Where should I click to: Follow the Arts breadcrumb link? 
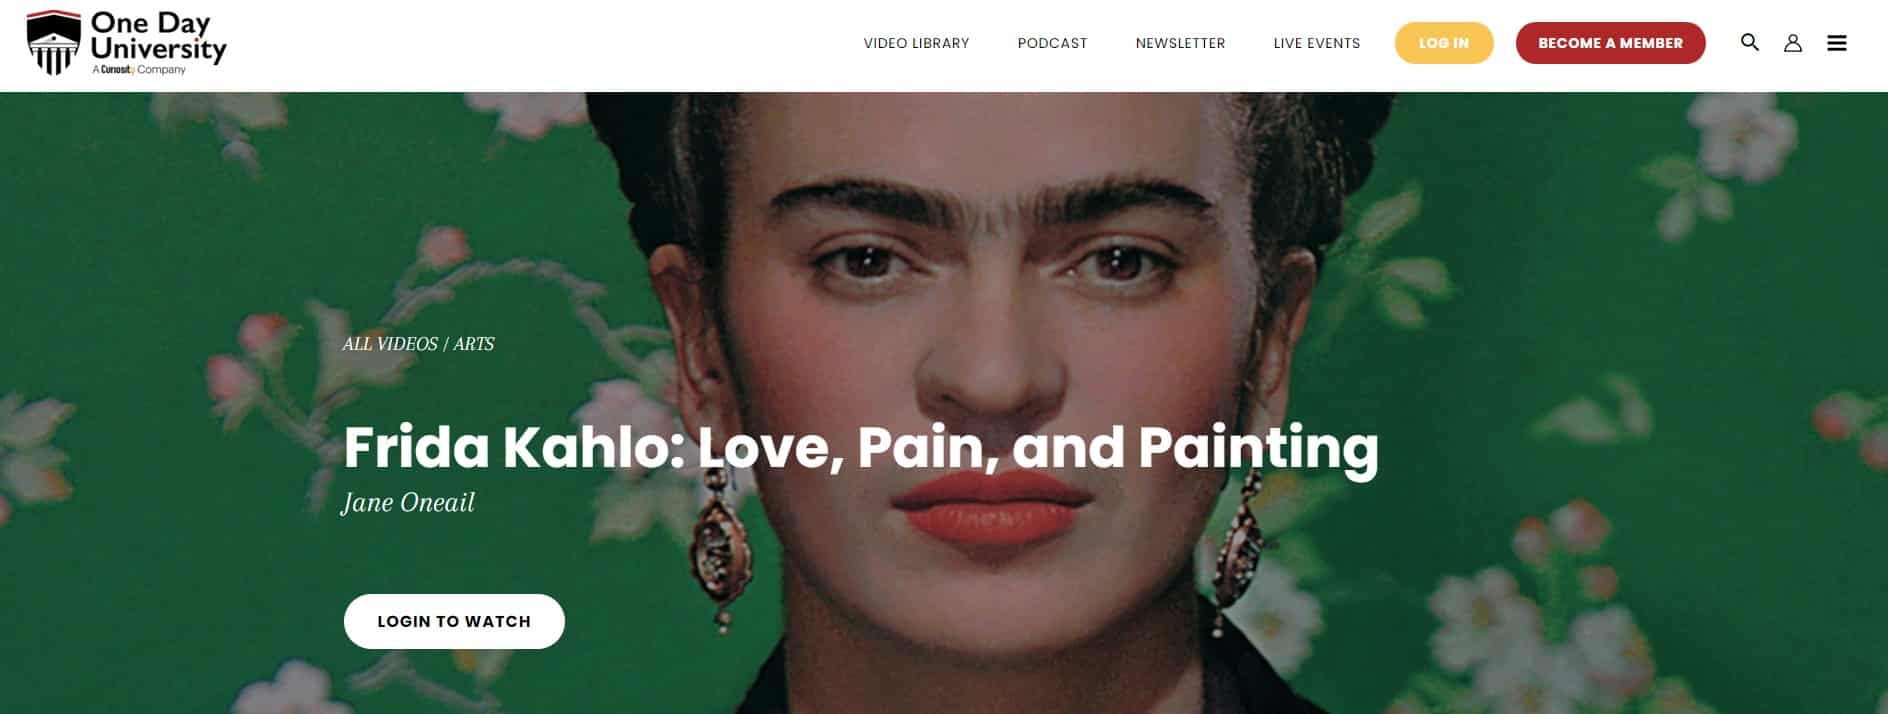(x=474, y=344)
